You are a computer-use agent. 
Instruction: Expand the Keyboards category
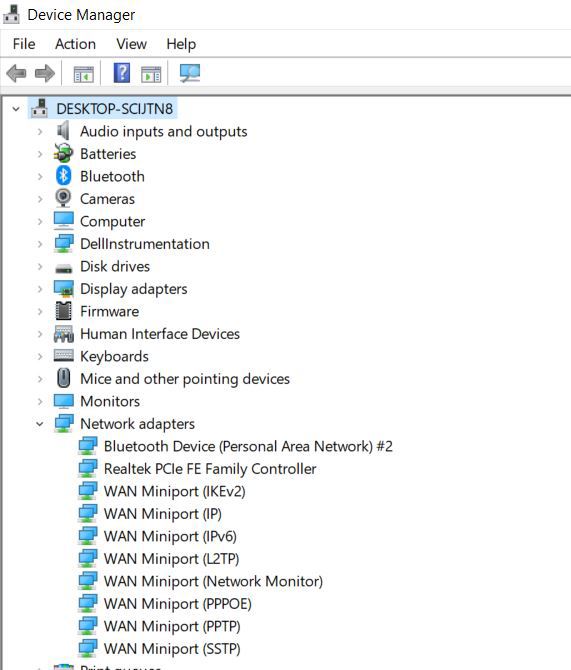coord(40,356)
